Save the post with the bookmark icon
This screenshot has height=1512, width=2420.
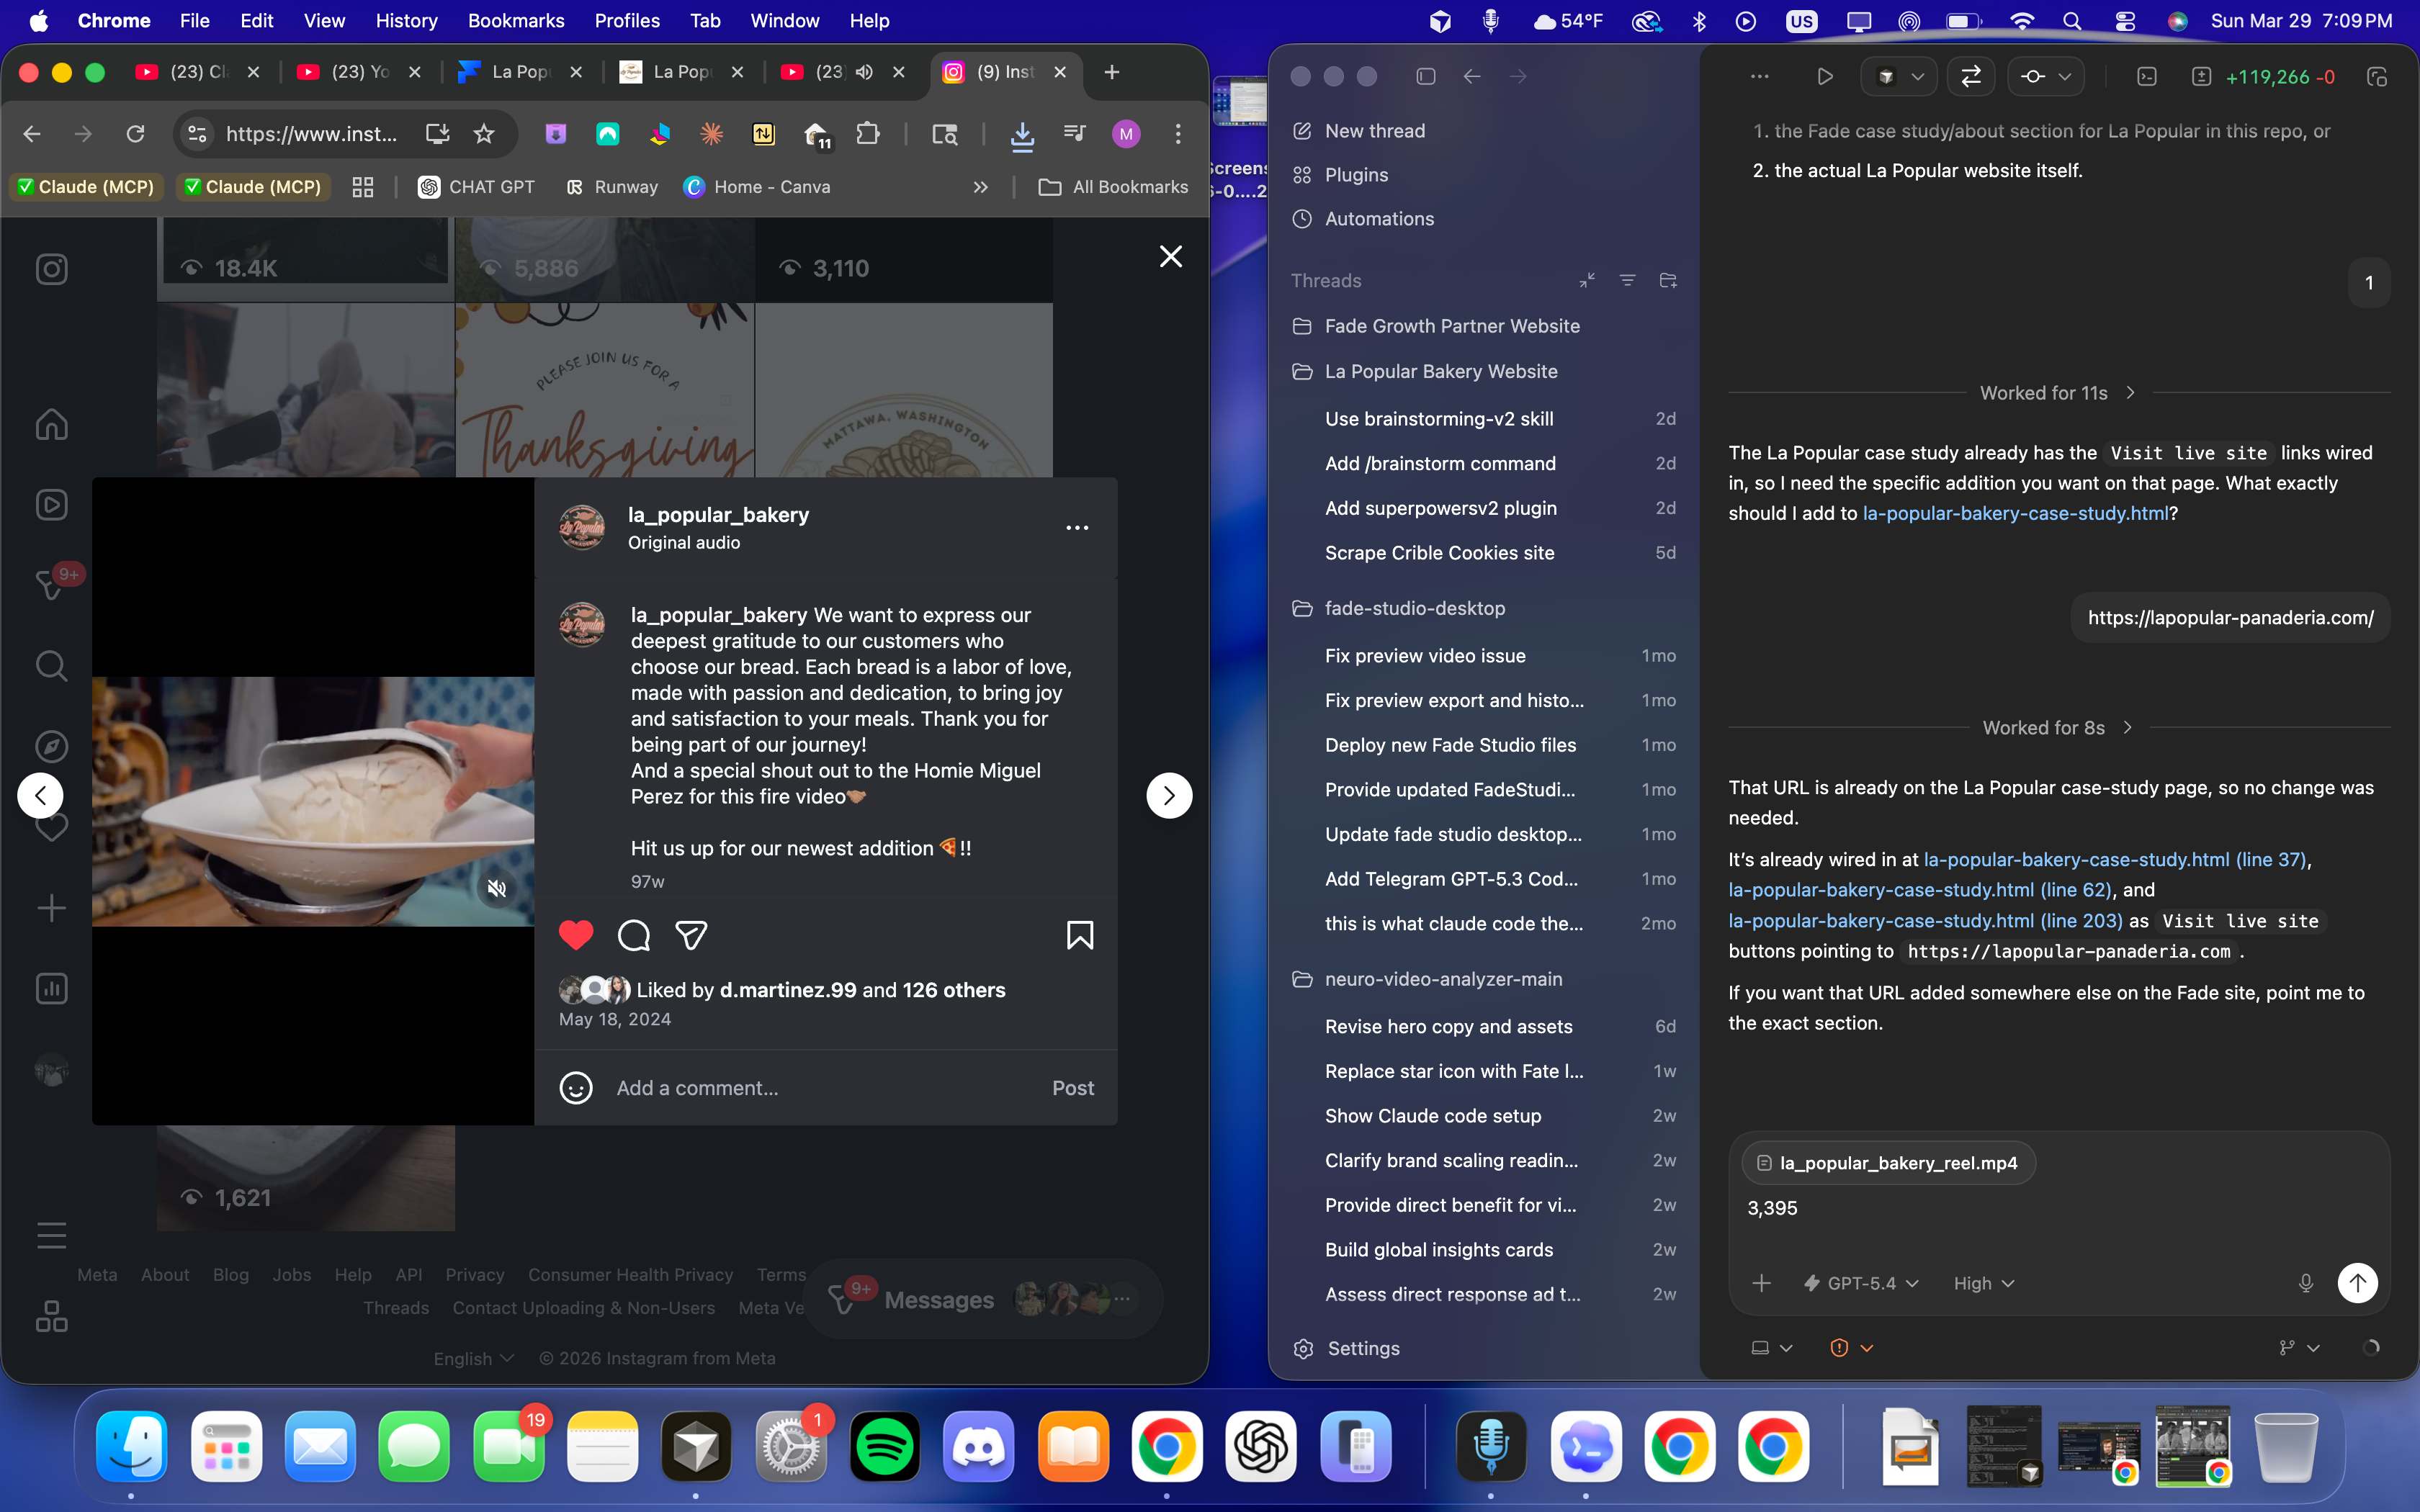(x=1079, y=935)
